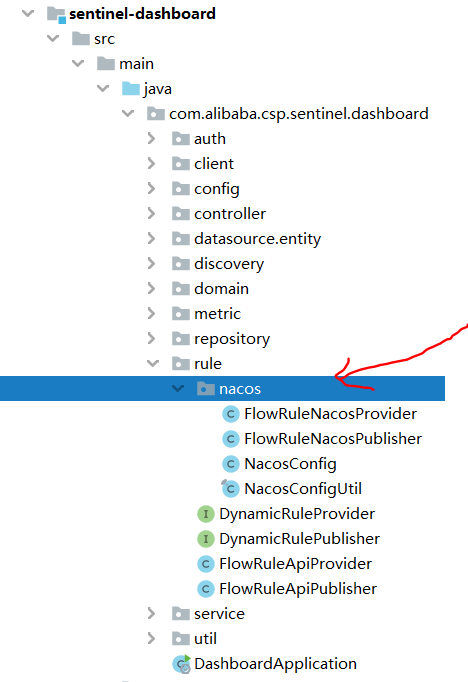Image resolution: width=468 pixels, height=682 pixels.
Task: Click the src folder icon
Action: pyautogui.click(x=81, y=39)
